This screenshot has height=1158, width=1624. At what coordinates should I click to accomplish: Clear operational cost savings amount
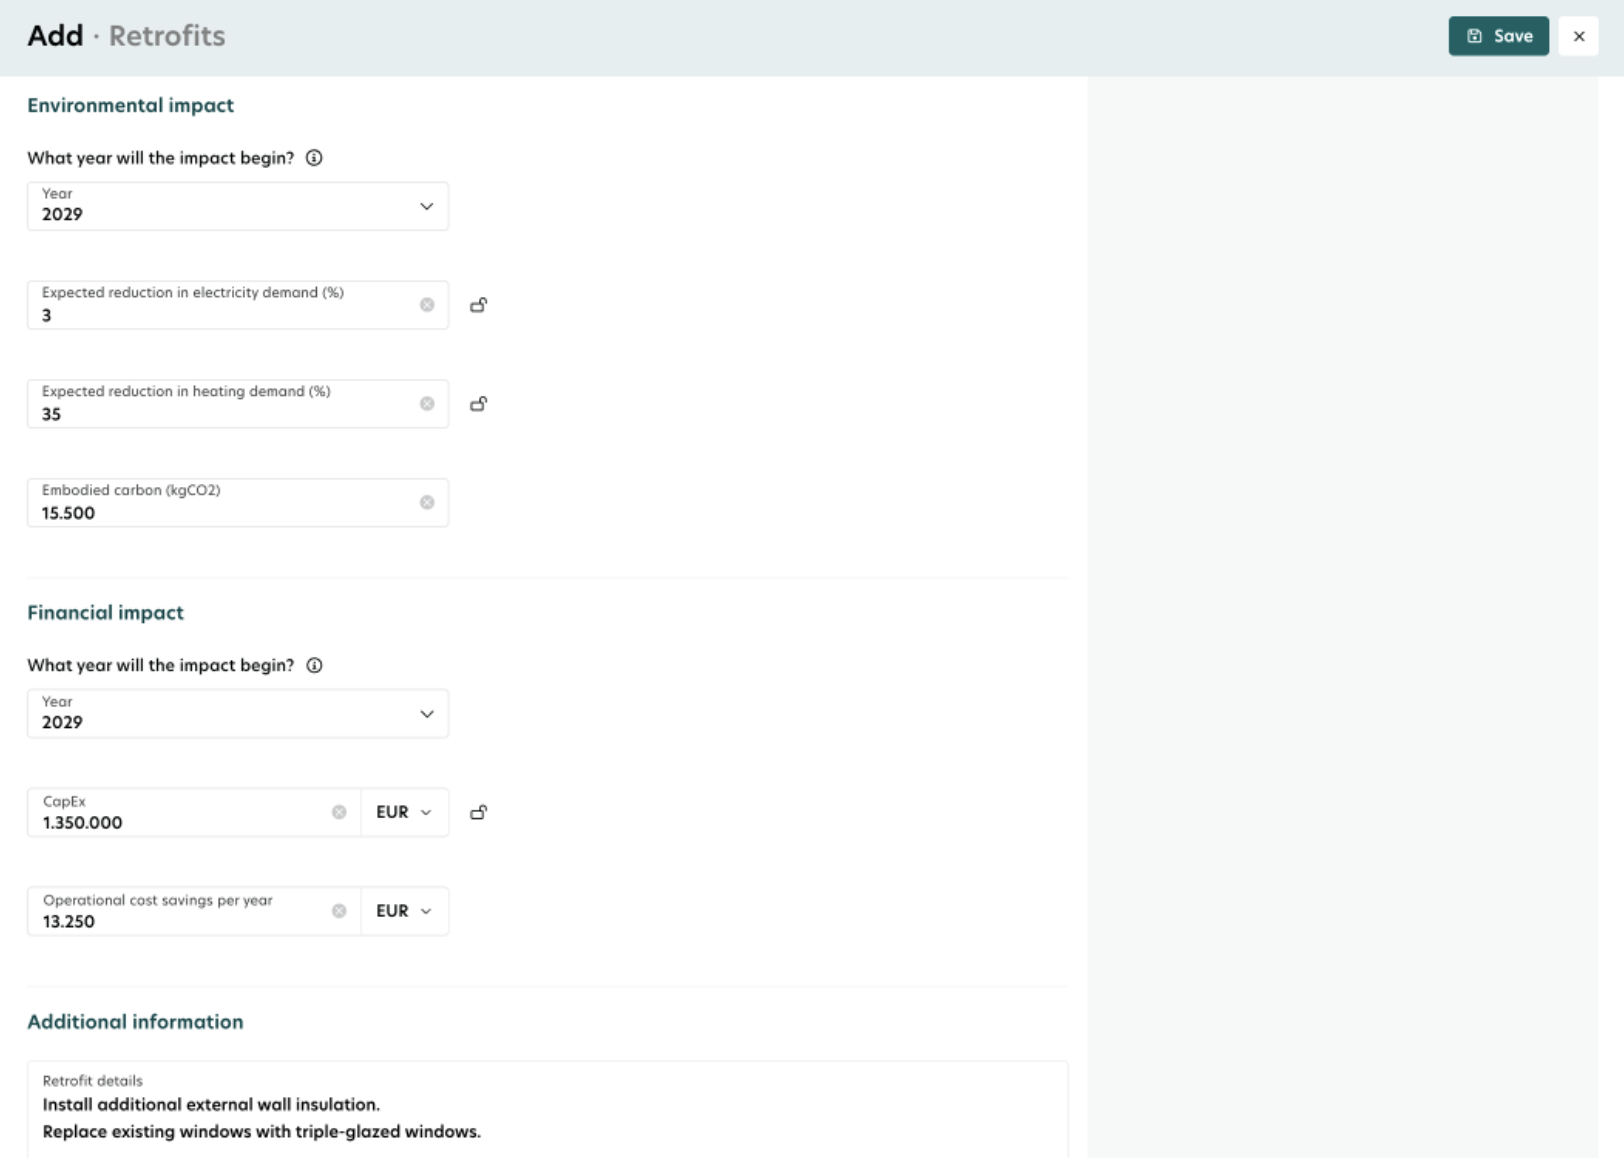point(339,911)
